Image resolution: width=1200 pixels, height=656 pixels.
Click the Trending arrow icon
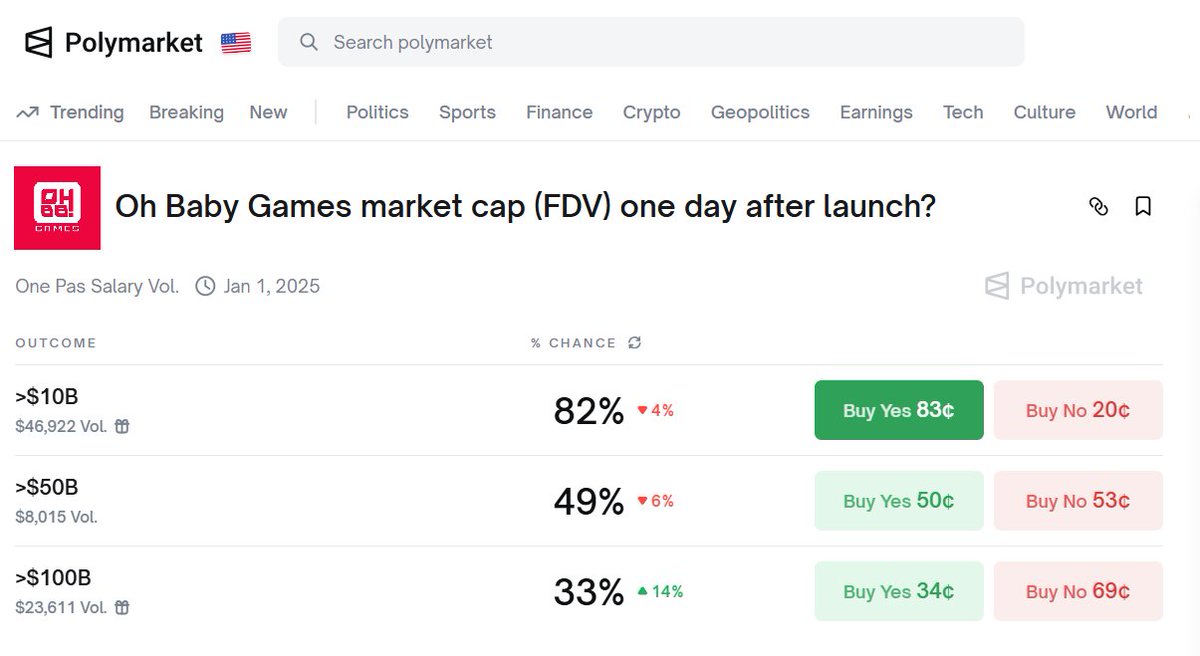[x=27, y=112]
